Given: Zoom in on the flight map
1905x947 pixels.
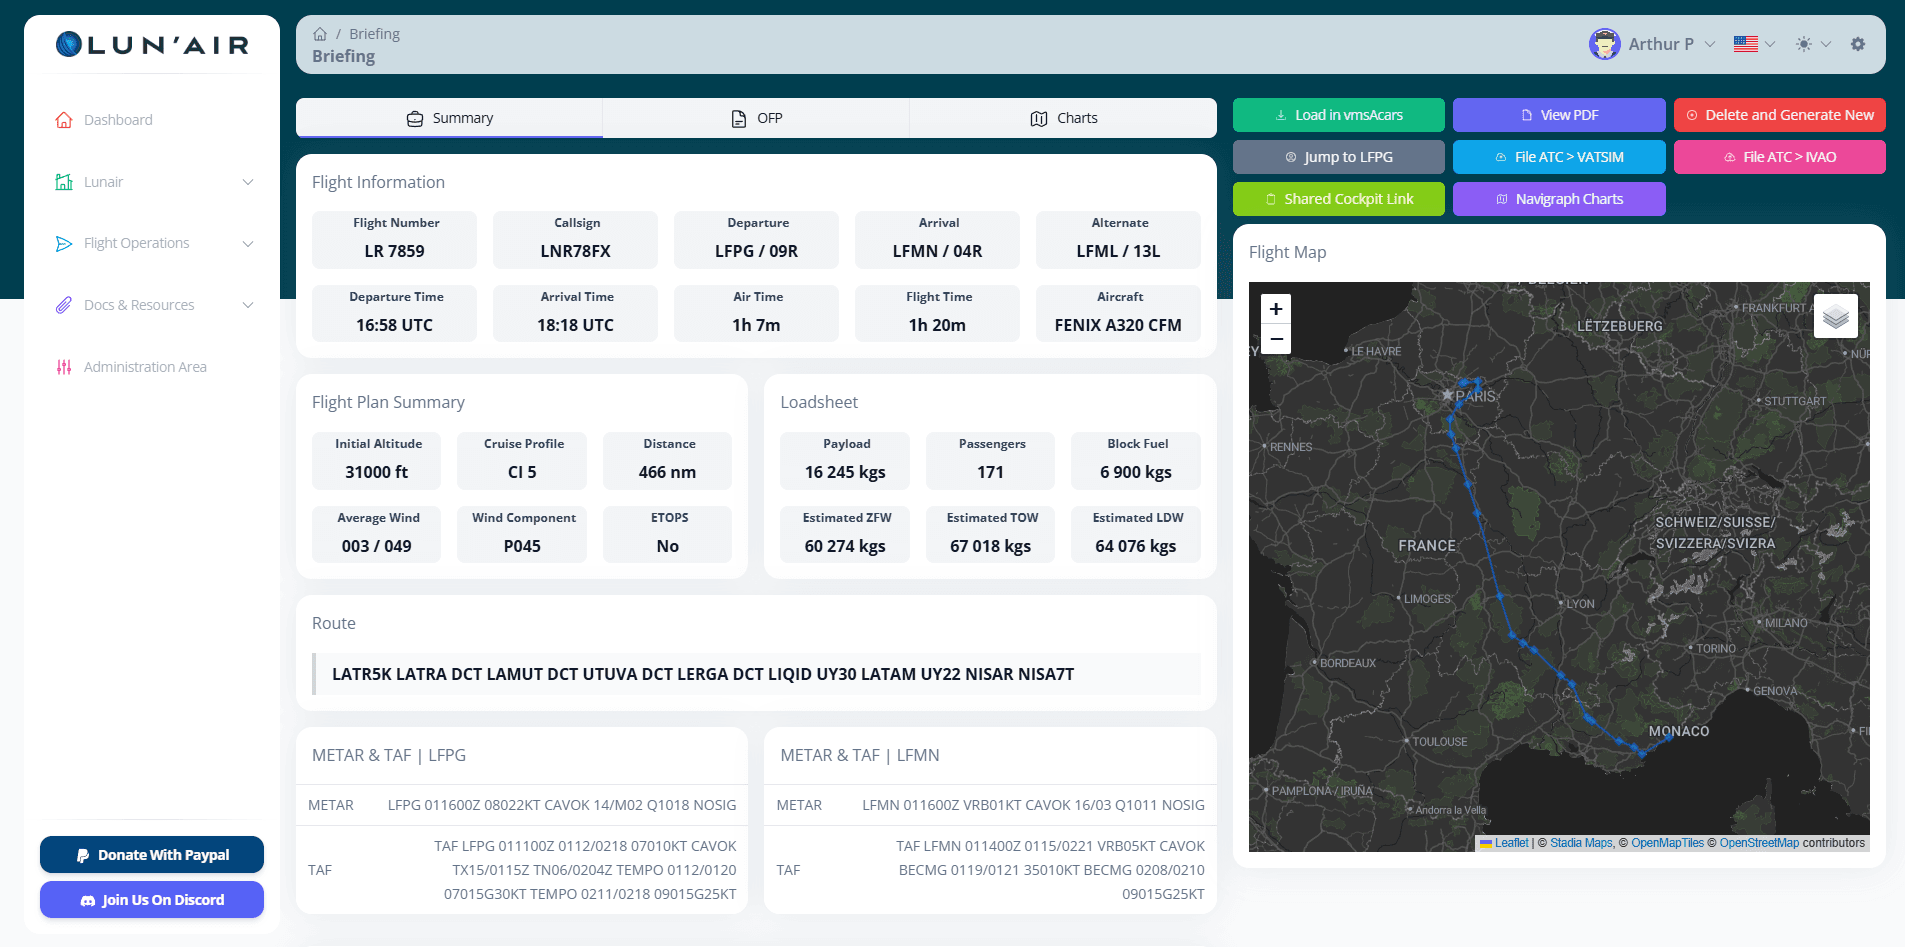Looking at the screenshot, I should pos(1276,309).
